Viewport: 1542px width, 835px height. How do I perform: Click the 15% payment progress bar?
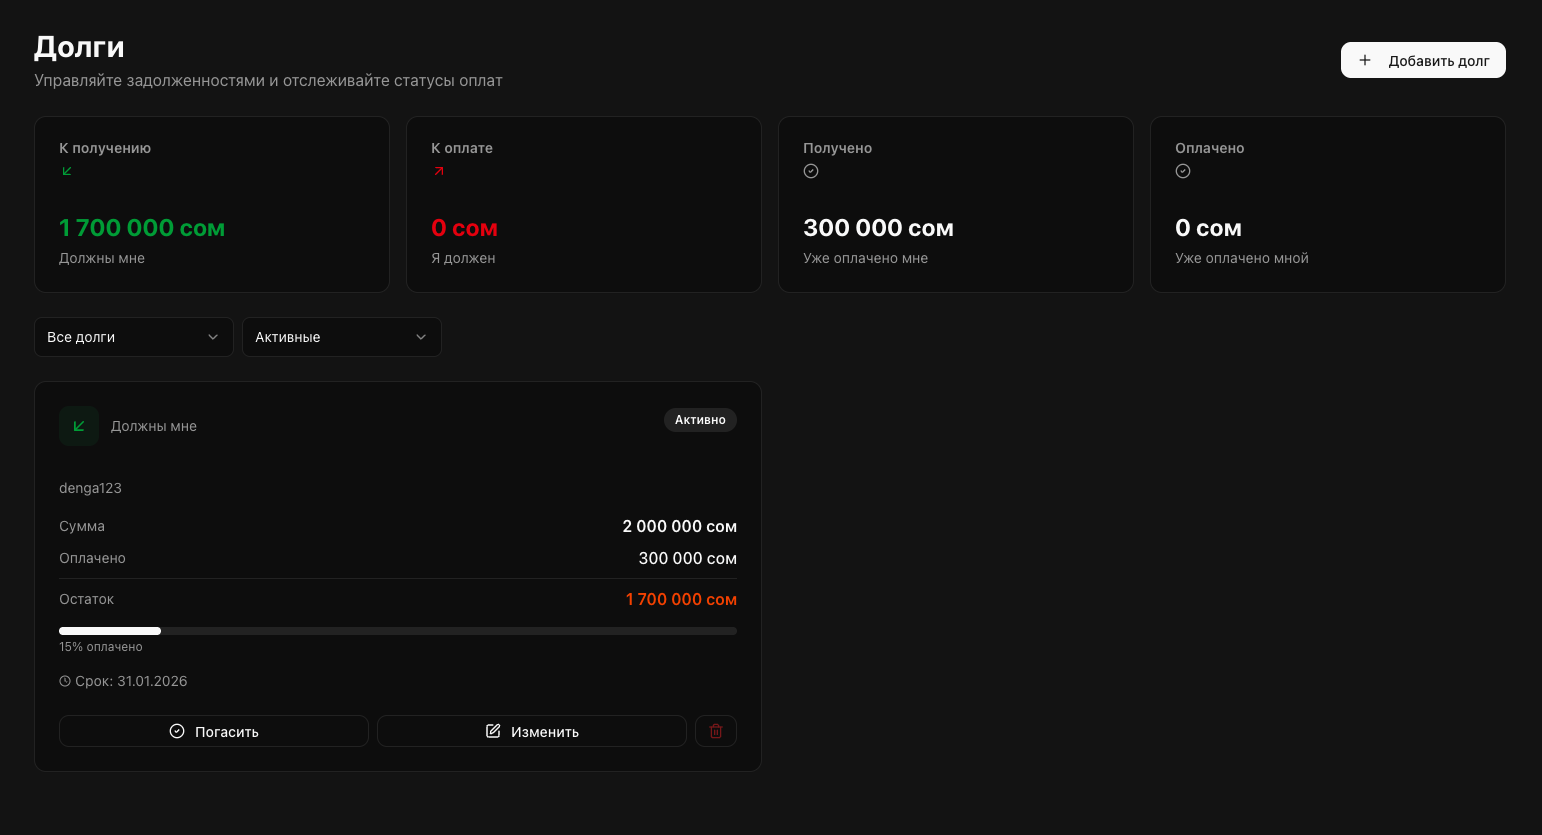(x=397, y=631)
